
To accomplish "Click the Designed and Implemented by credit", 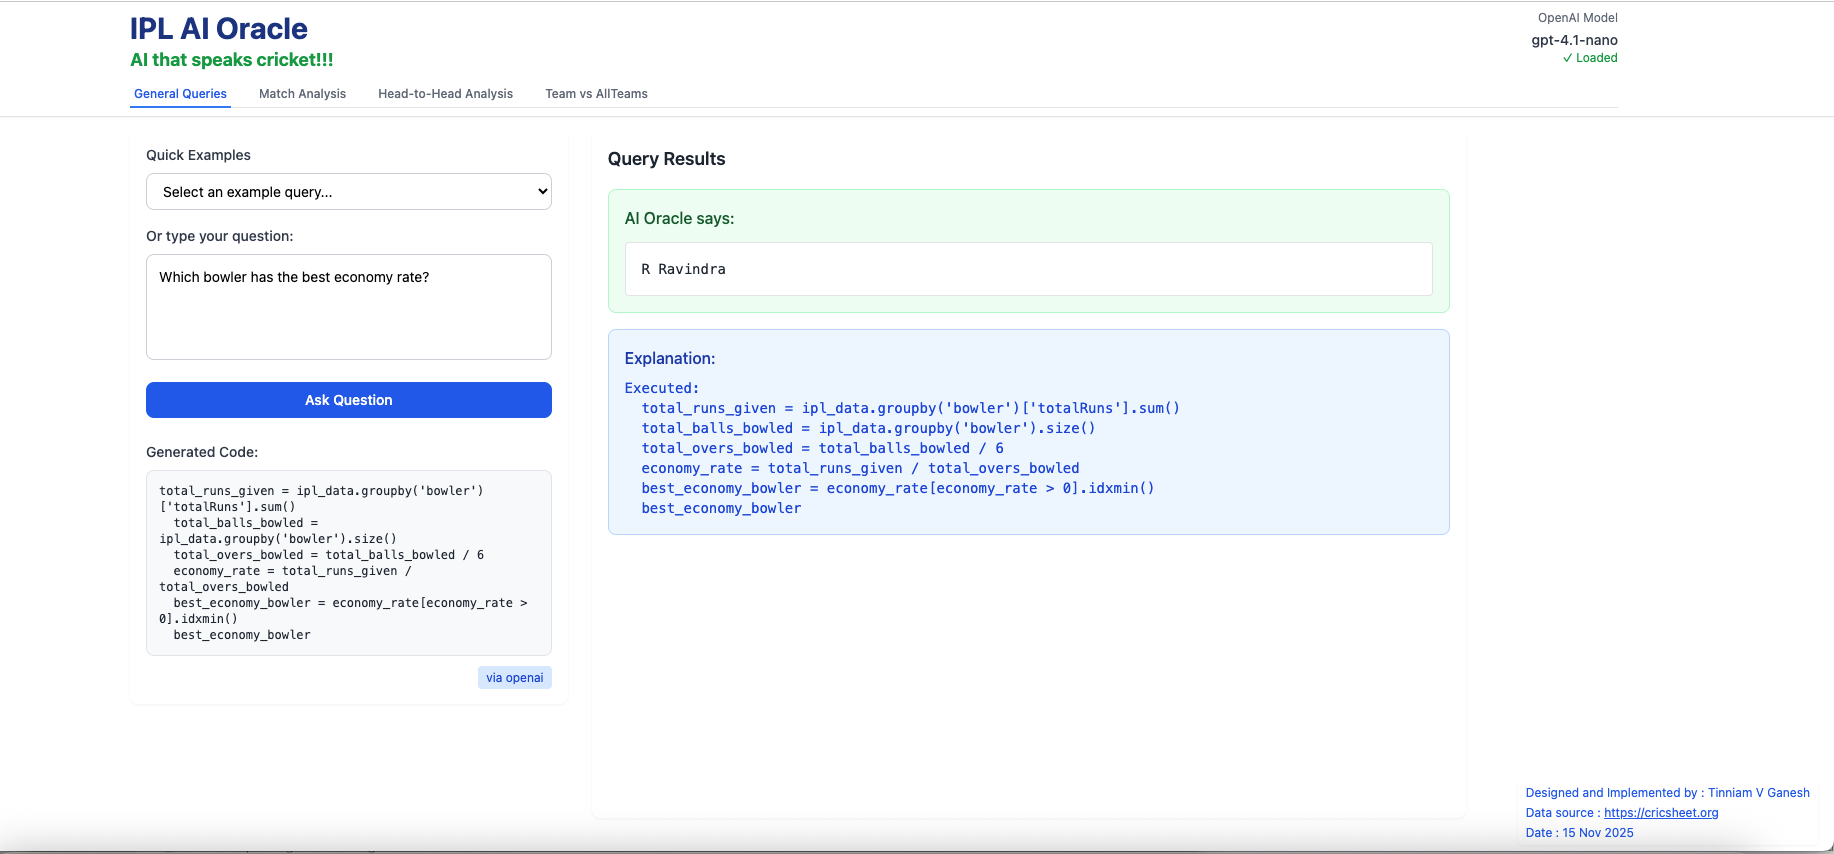I will tap(1667, 793).
